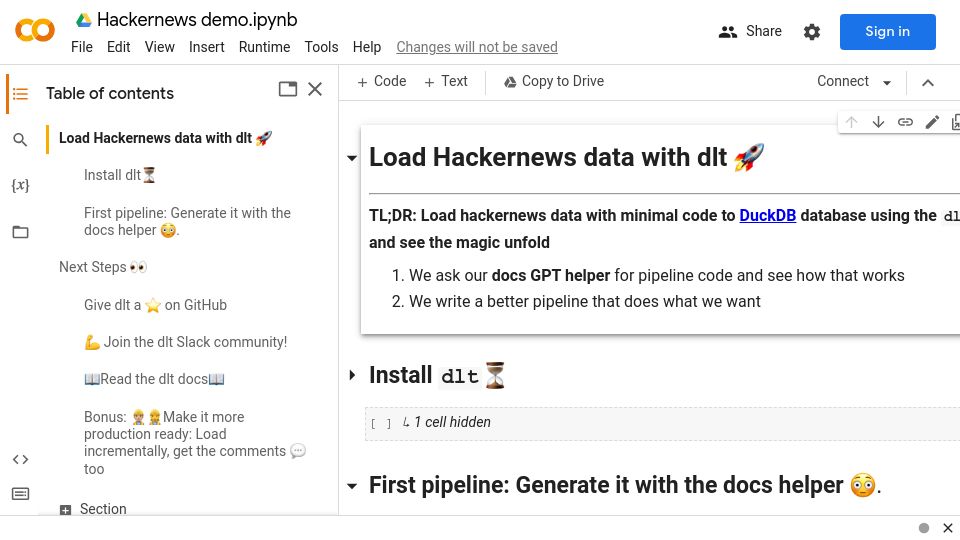Open the View menu
The image size is (960, 540).
159,47
